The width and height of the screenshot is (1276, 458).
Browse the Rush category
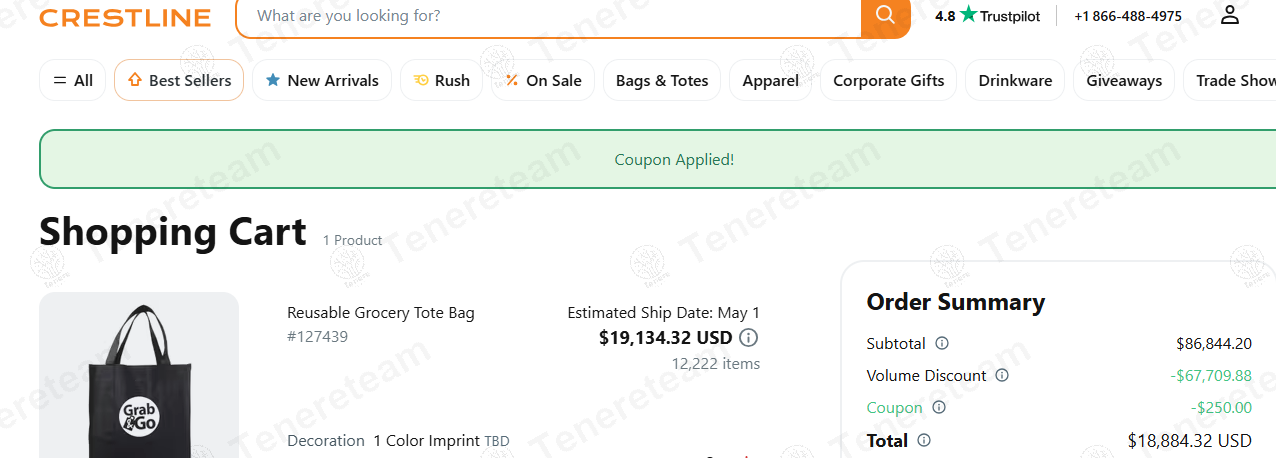[x=441, y=81]
